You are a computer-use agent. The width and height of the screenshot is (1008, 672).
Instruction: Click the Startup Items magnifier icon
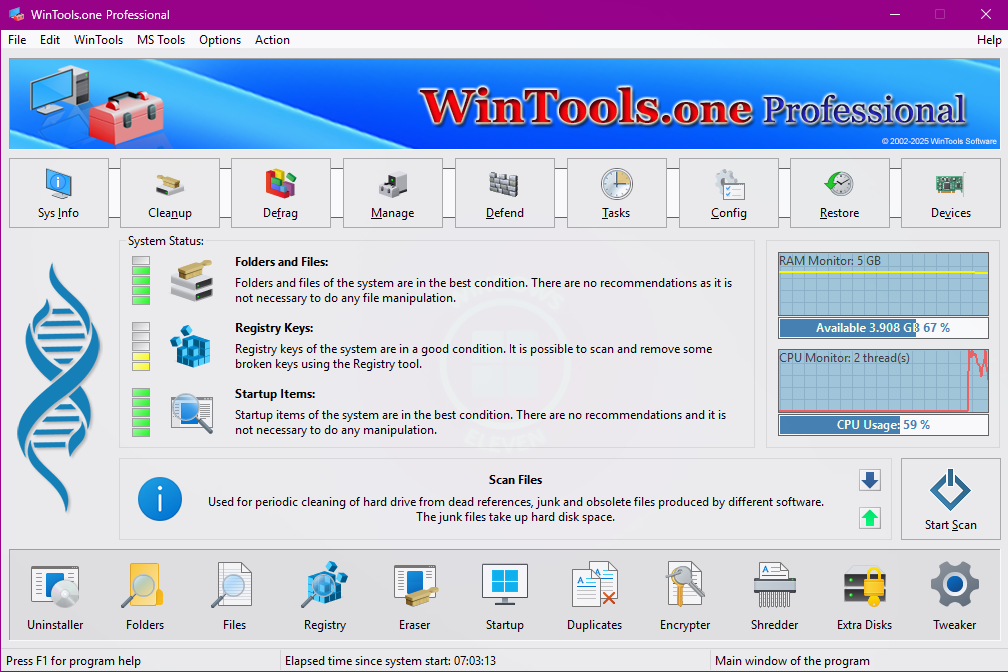(192, 413)
